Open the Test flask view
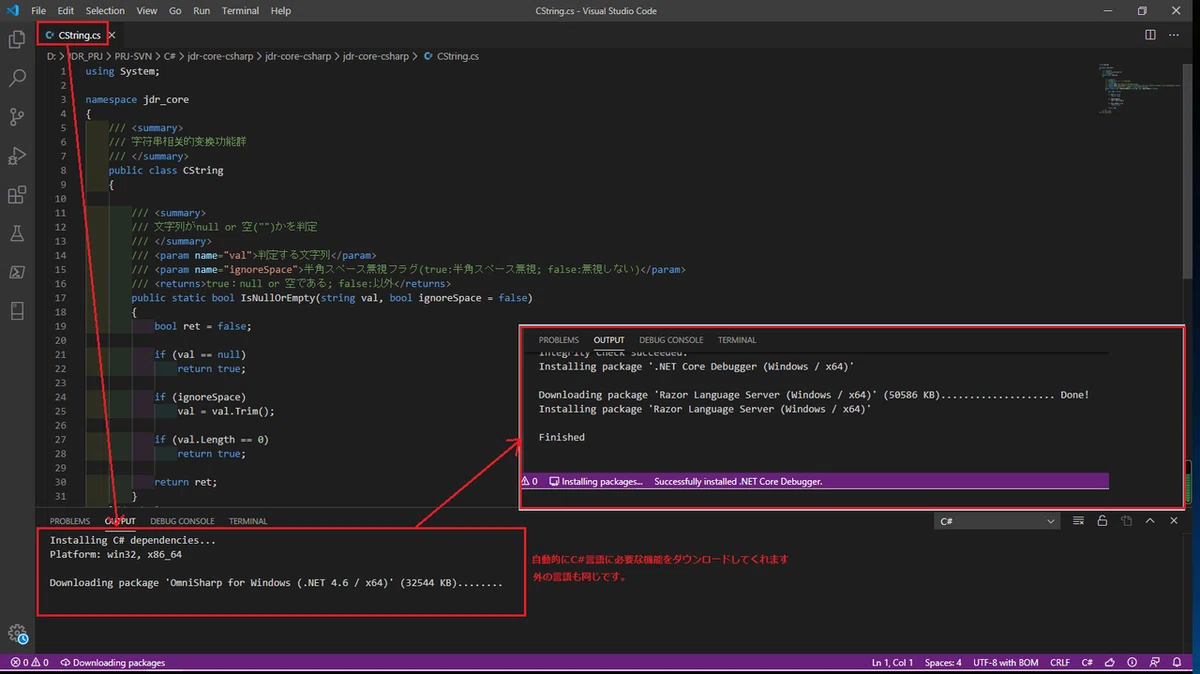The width and height of the screenshot is (1200, 674). coord(17,233)
